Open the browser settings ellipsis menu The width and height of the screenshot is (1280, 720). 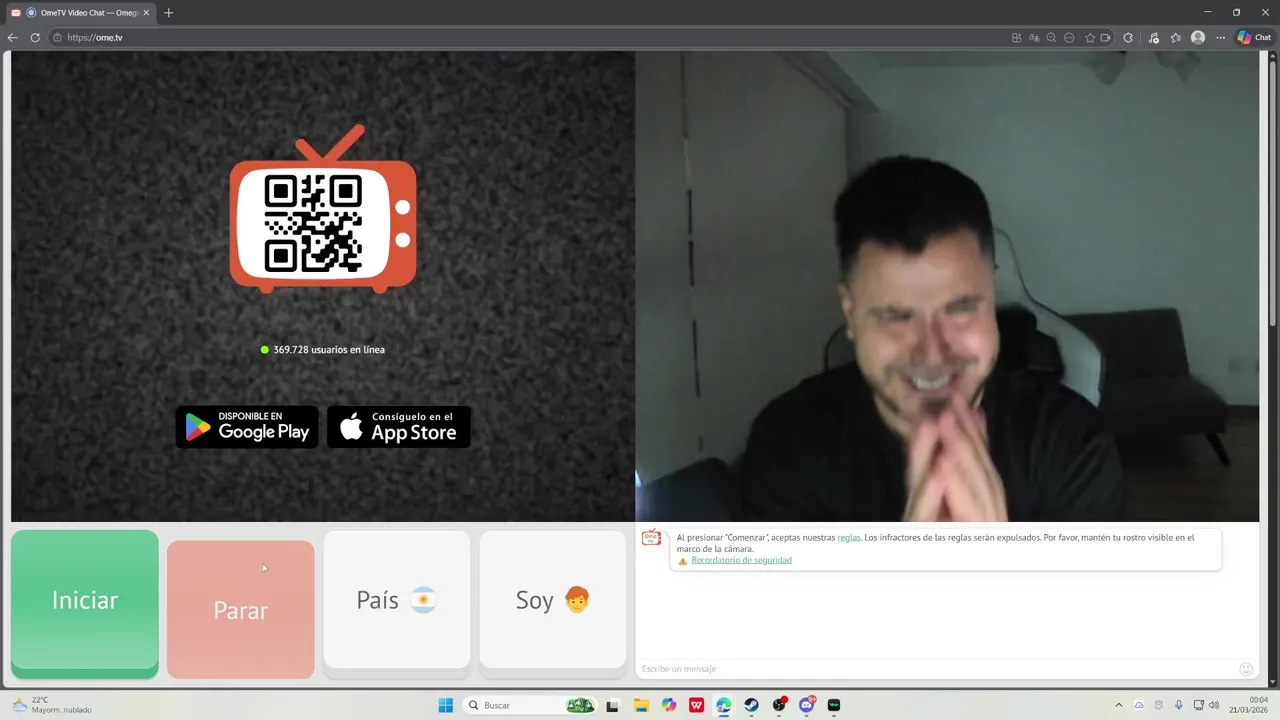[x=1221, y=38]
